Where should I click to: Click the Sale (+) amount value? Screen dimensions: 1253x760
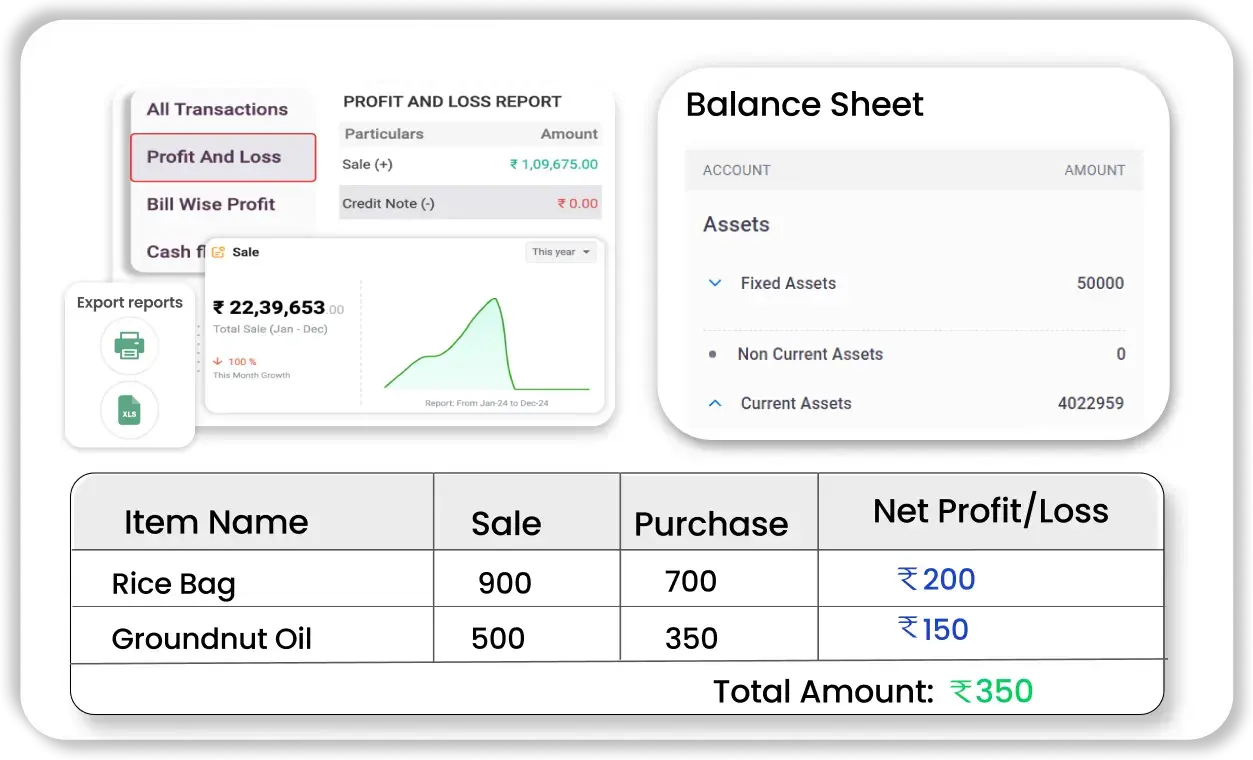coord(553,164)
